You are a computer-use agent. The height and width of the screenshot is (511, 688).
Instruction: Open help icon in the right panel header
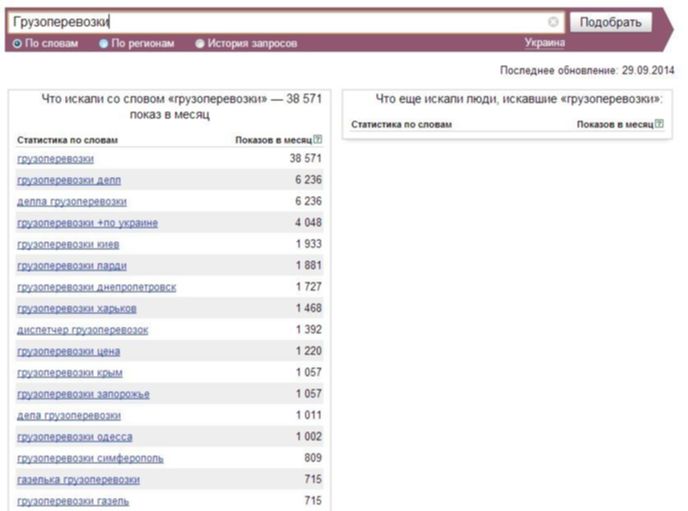(x=659, y=124)
